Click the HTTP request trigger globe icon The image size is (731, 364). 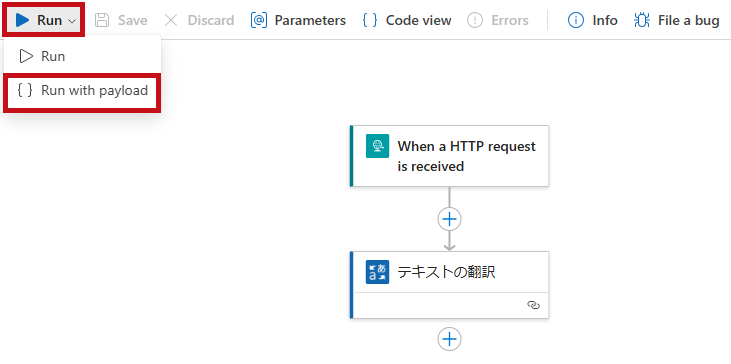(377, 146)
